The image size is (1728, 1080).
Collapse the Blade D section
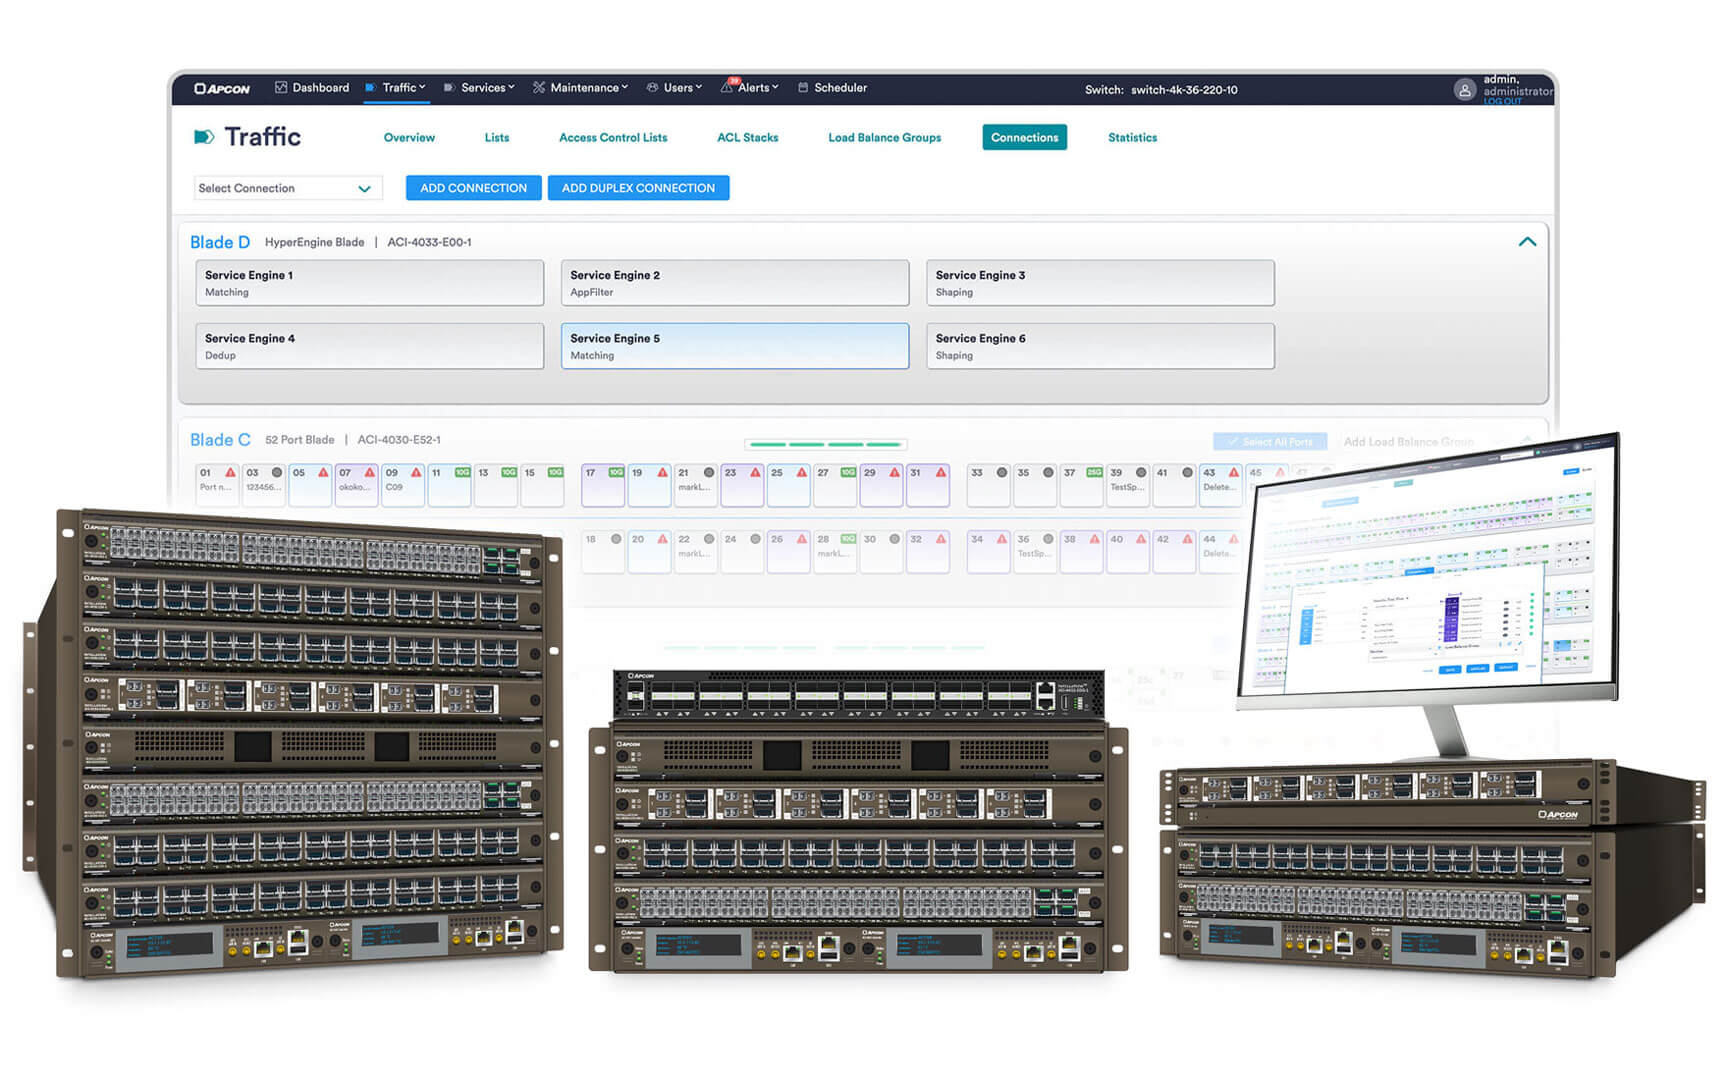(1527, 241)
